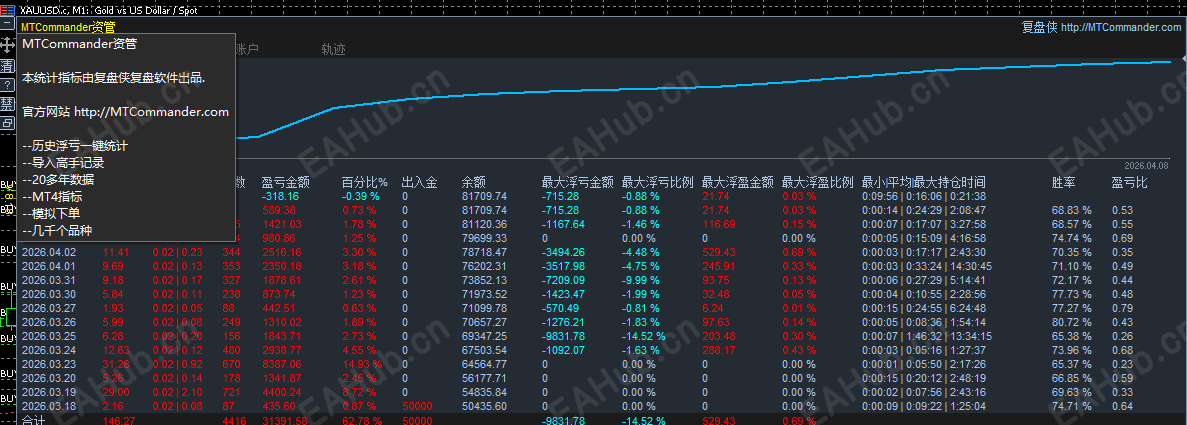Click the -318.16 profit value

280,195
